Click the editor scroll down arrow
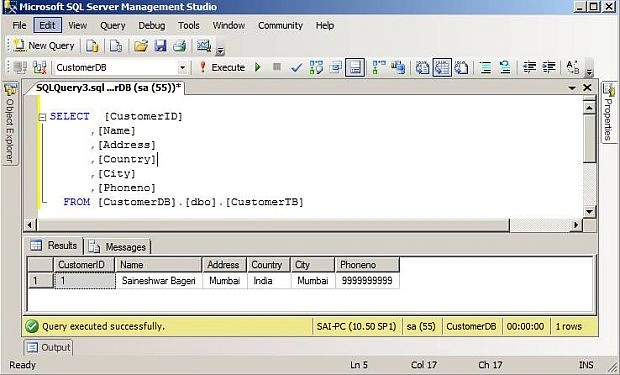 tap(589, 212)
